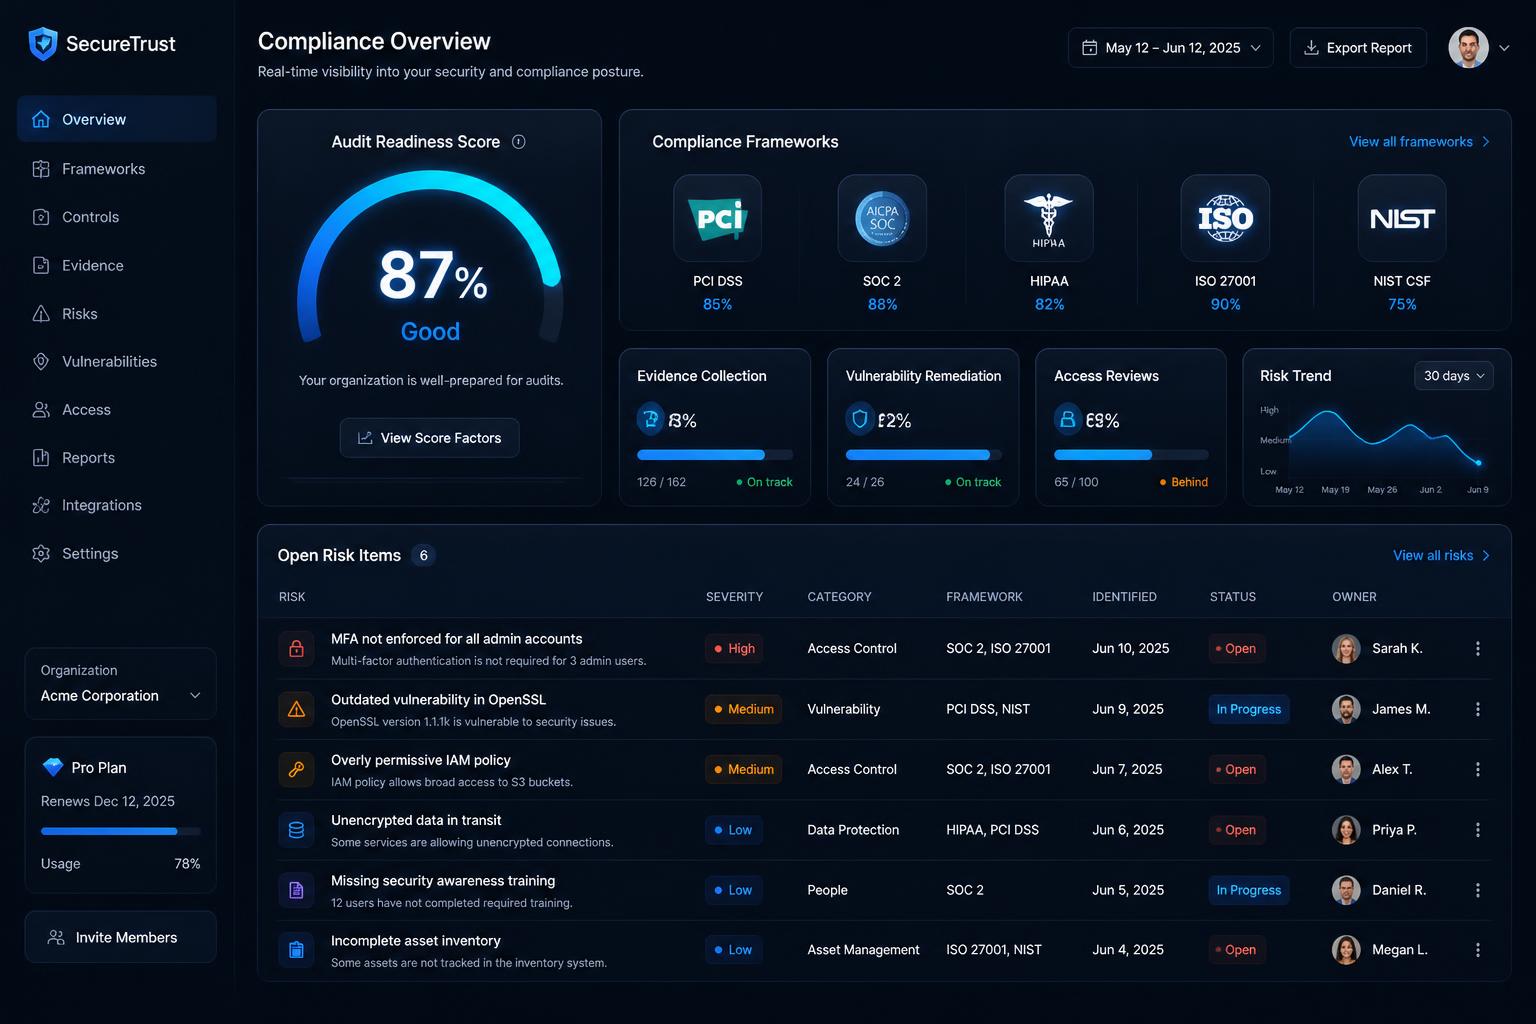Open the HIPAA framework icon
1536x1024 pixels.
[x=1049, y=218]
